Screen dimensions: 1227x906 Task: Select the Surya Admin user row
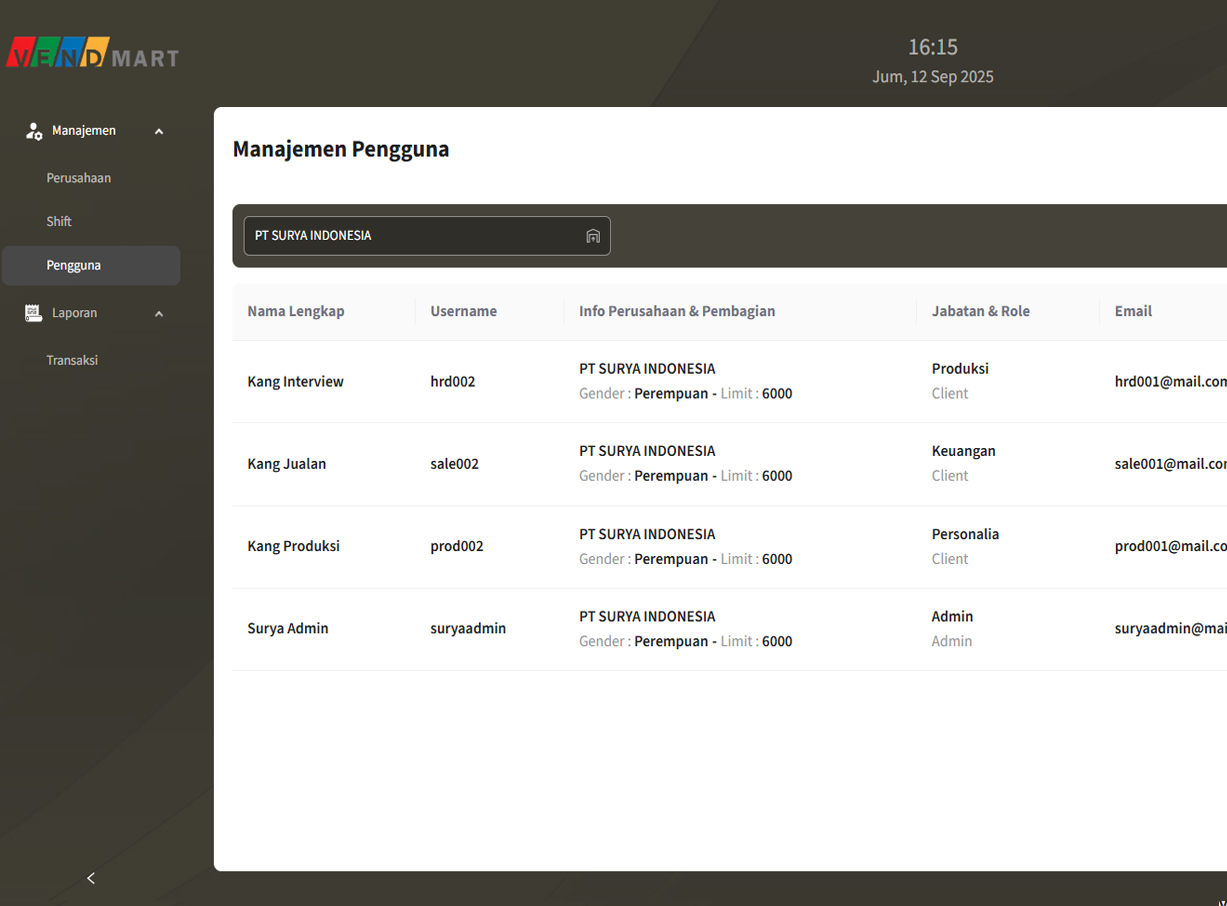point(288,628)
